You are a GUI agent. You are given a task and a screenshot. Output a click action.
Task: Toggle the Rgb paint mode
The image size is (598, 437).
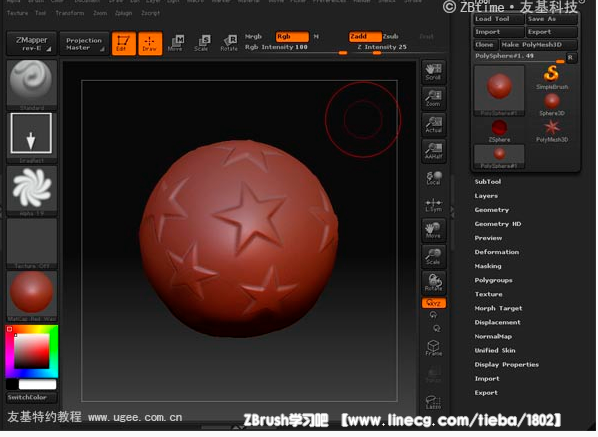(x=292, y=36)
